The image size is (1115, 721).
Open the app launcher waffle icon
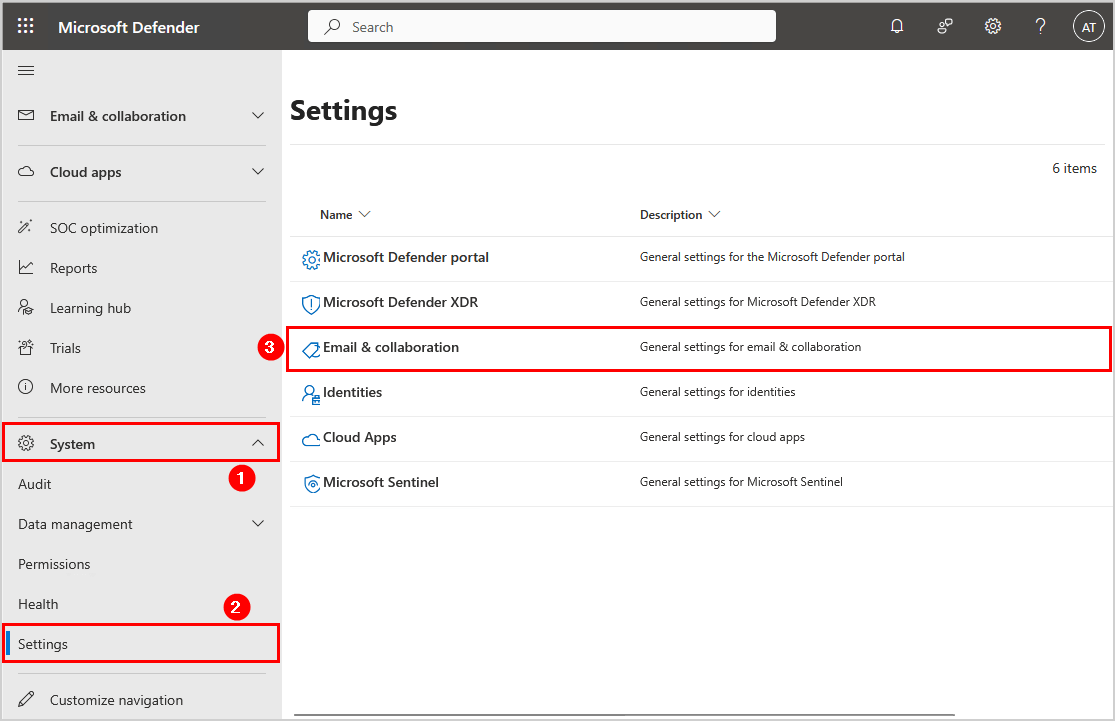tap(26, 27)
